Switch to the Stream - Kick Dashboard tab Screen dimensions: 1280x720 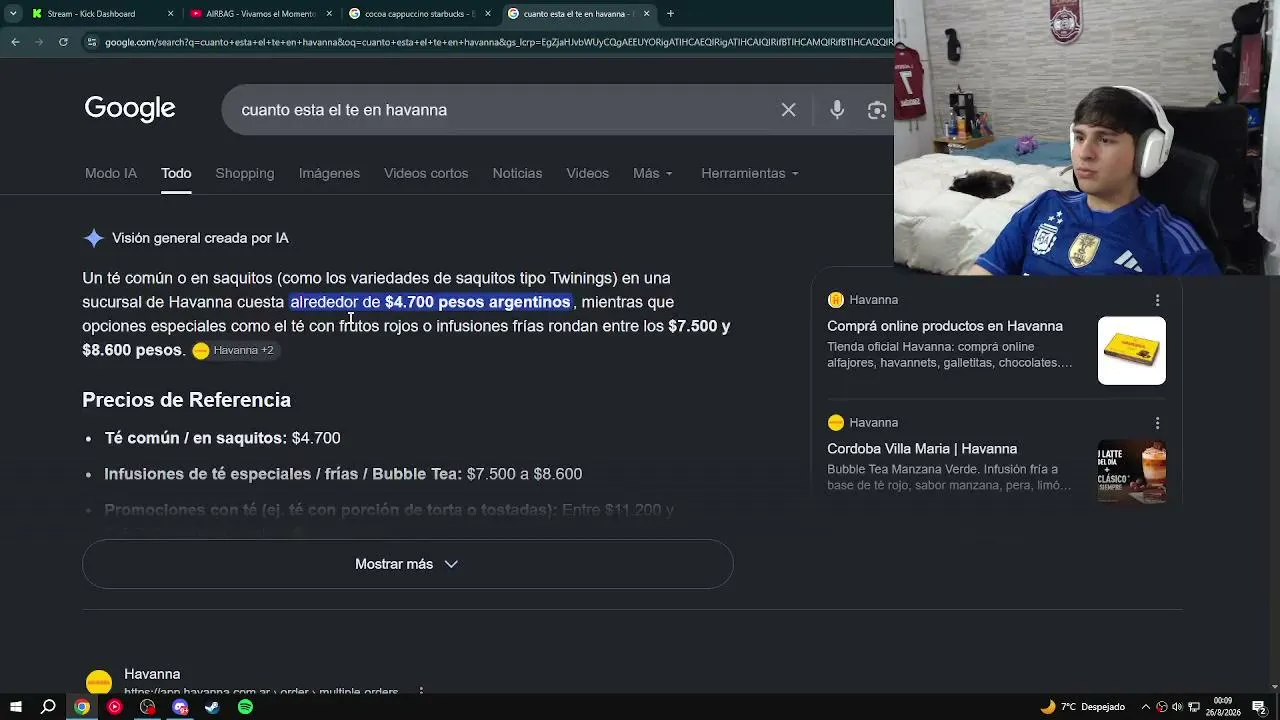point(100,14)
